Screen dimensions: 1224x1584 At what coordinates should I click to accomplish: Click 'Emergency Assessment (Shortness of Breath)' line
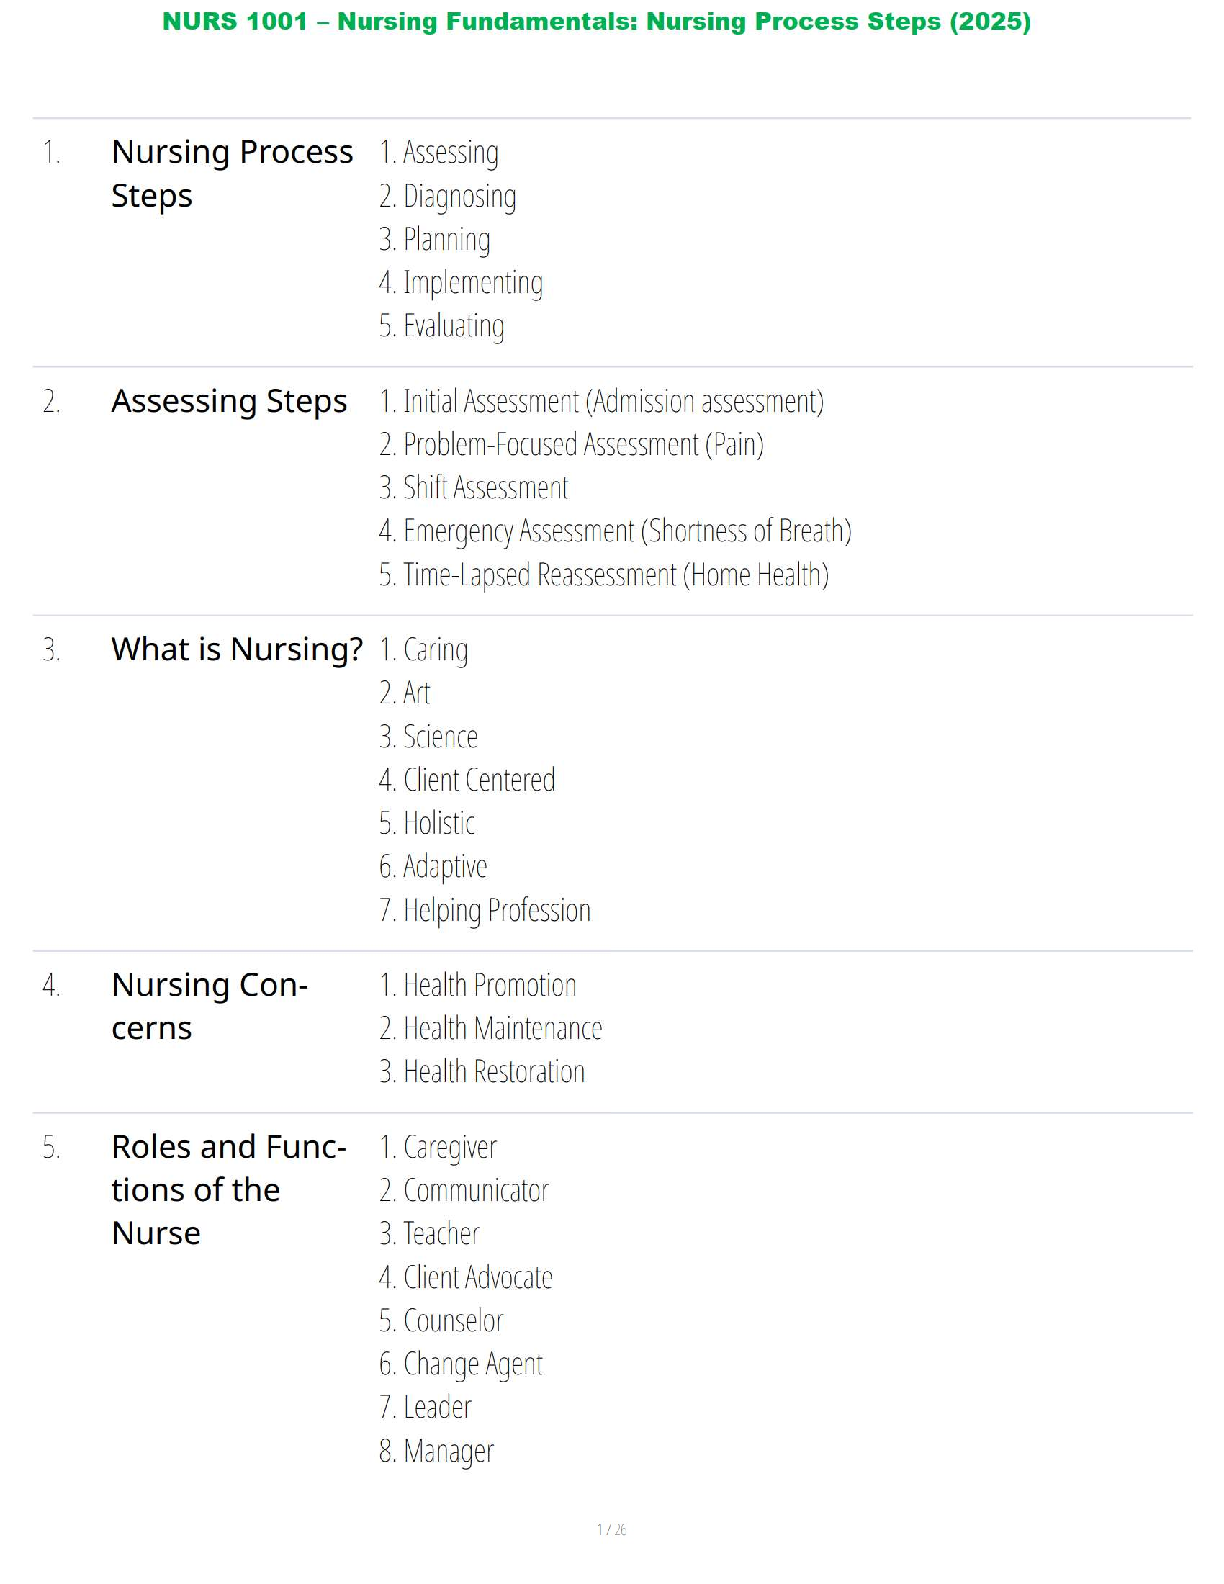(x=616, y=531)
